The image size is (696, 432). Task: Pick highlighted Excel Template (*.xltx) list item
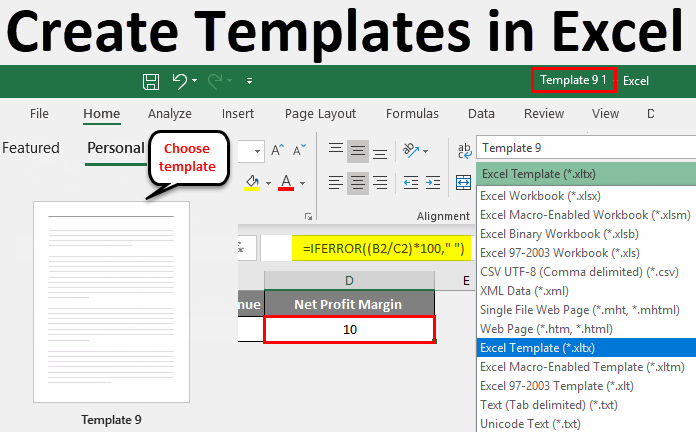pyautogui.click(x=587, y=348)
